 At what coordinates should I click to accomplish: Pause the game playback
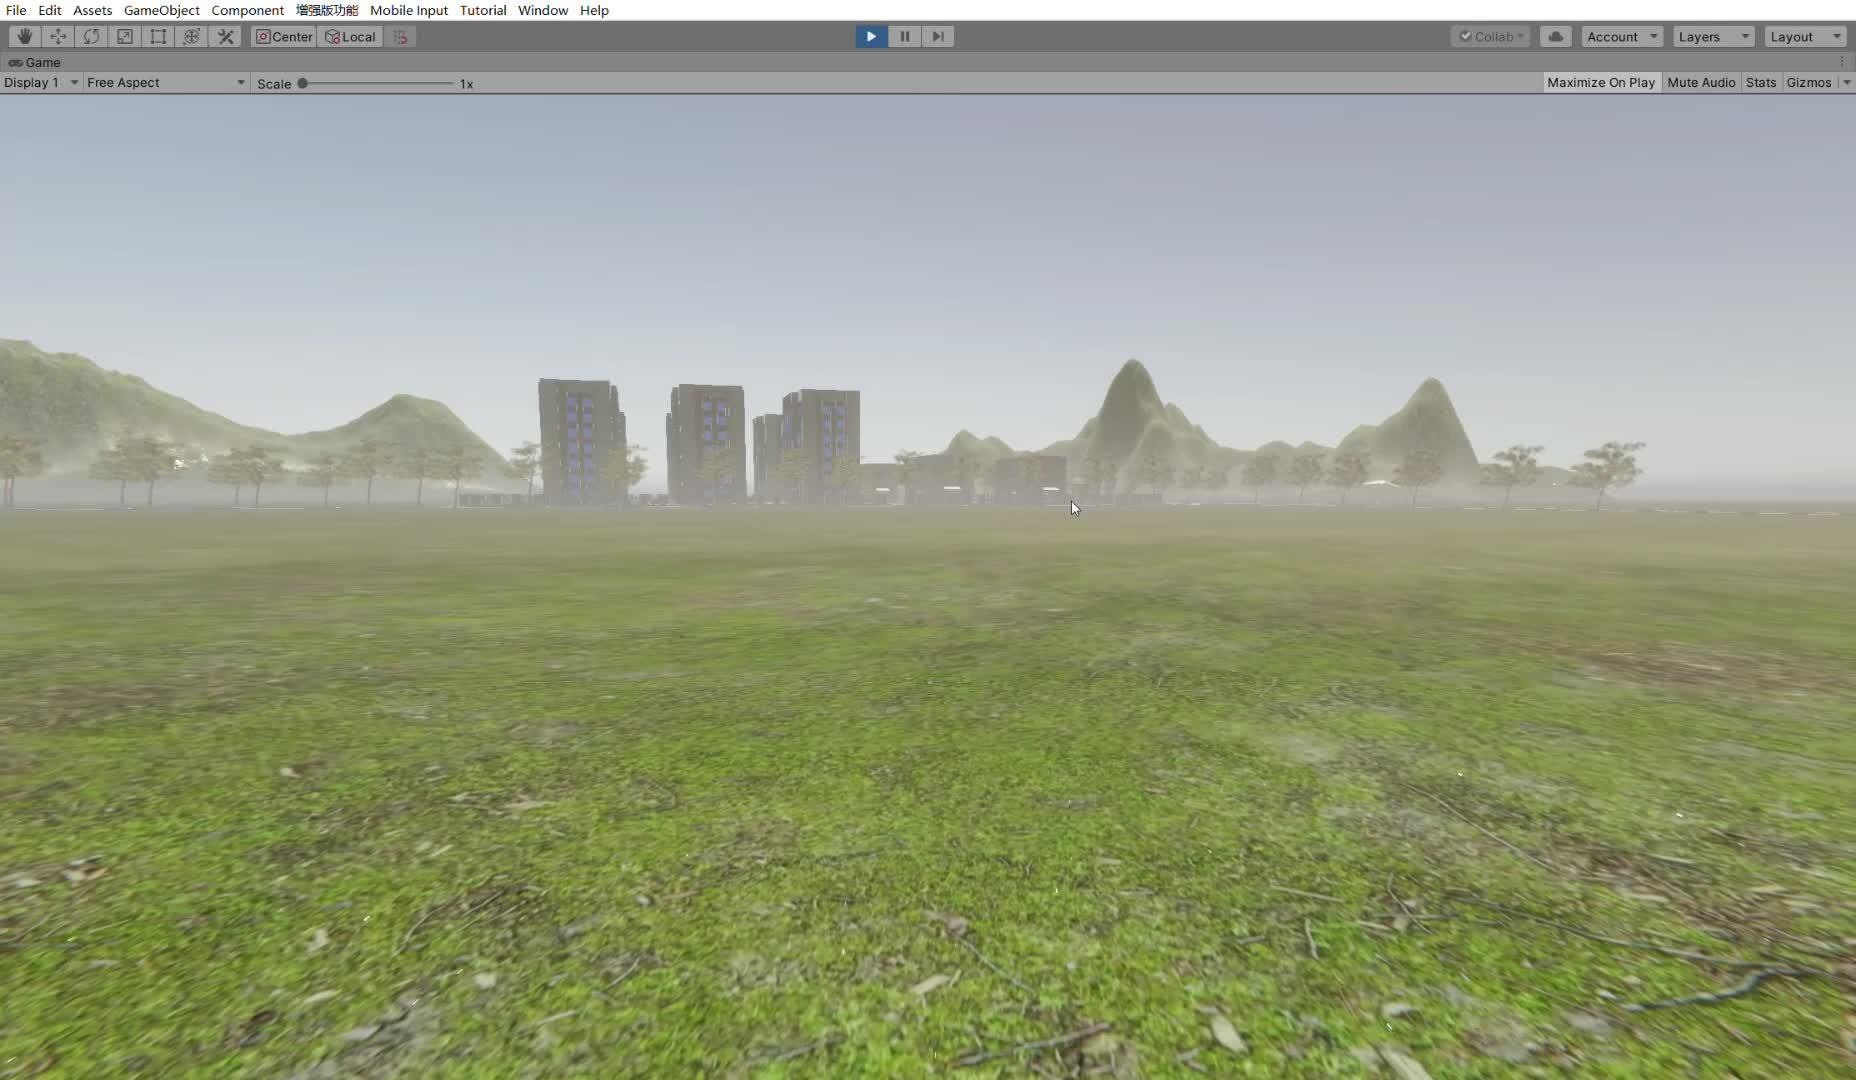(904, 37)
